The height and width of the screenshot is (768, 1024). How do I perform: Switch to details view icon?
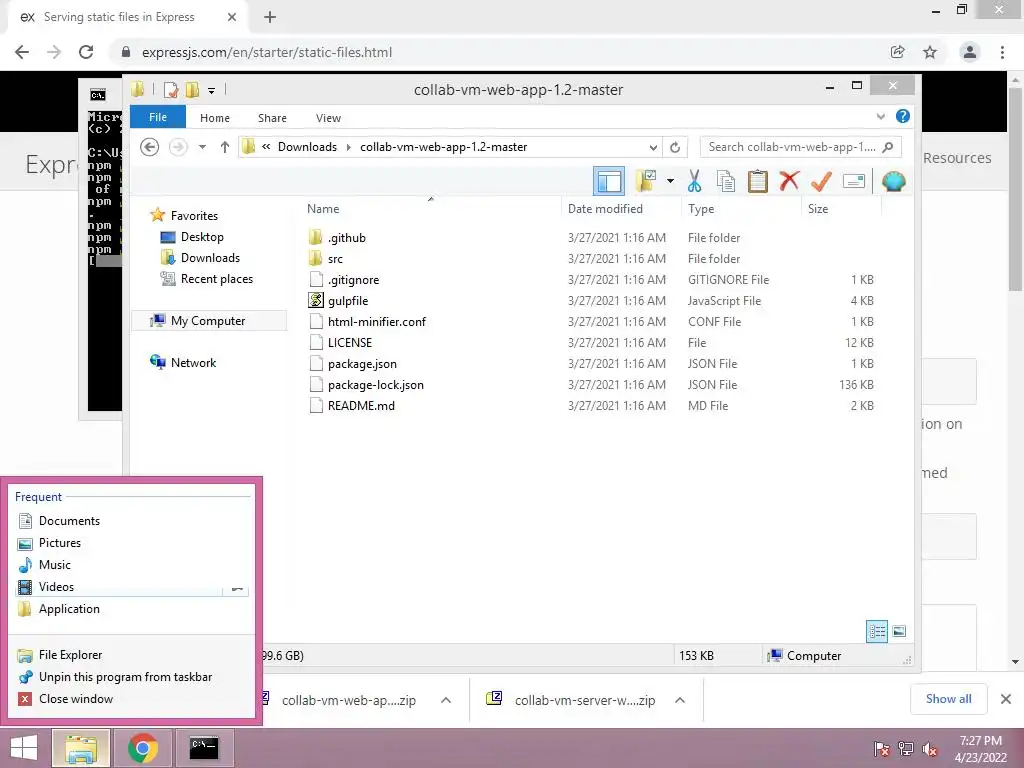coord(876,631)
